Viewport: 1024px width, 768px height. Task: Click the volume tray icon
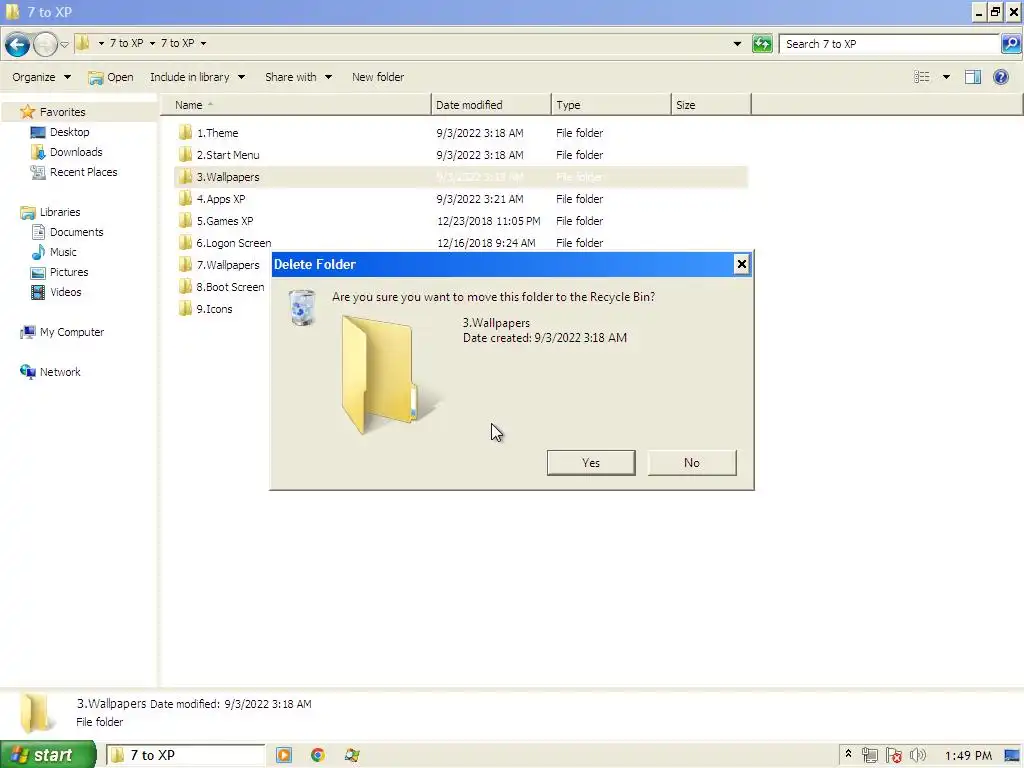(x=918, y=755)
